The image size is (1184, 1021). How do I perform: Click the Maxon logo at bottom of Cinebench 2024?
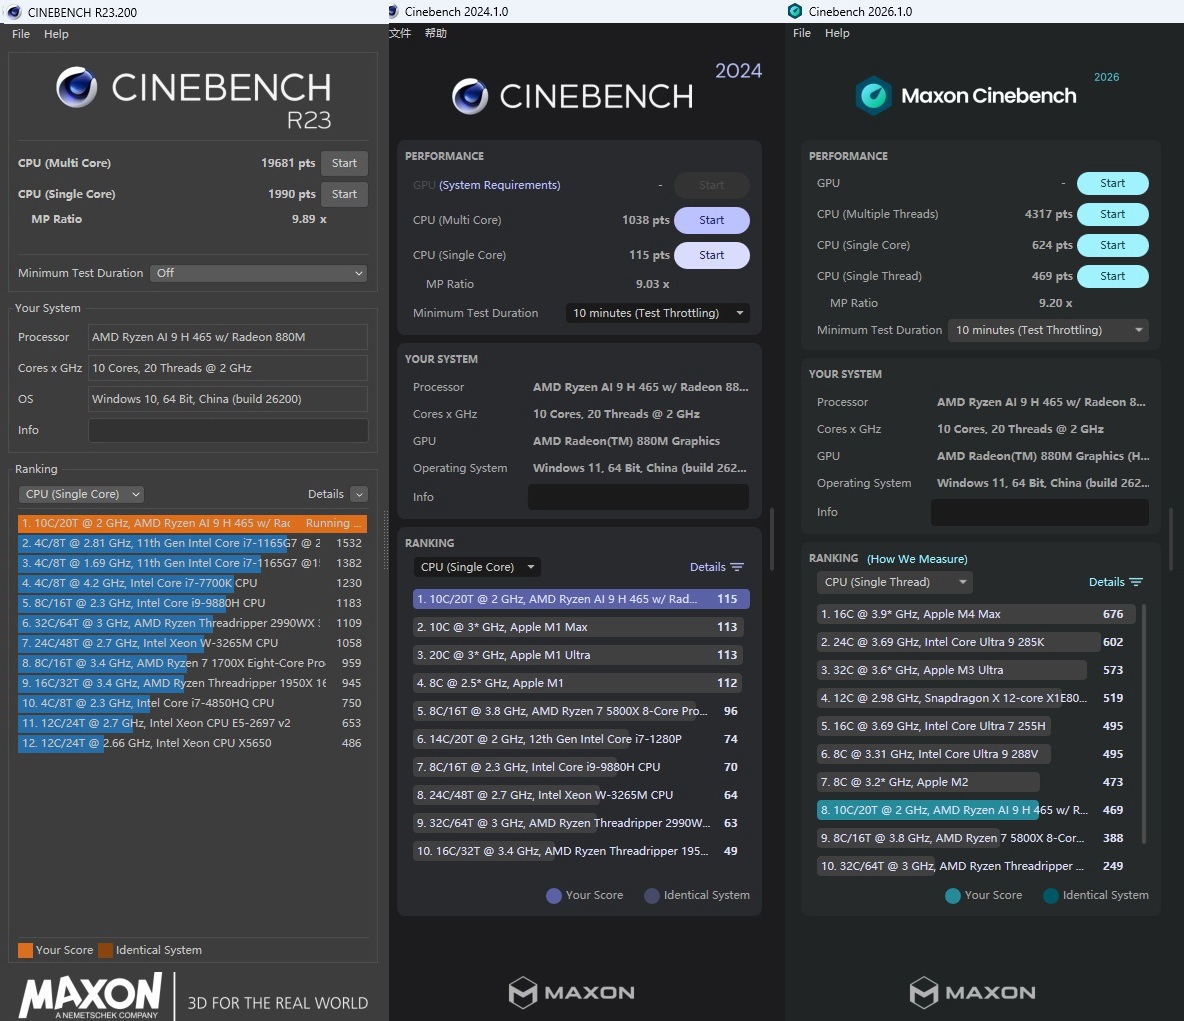pyautogui.click(x=572, y=992)
